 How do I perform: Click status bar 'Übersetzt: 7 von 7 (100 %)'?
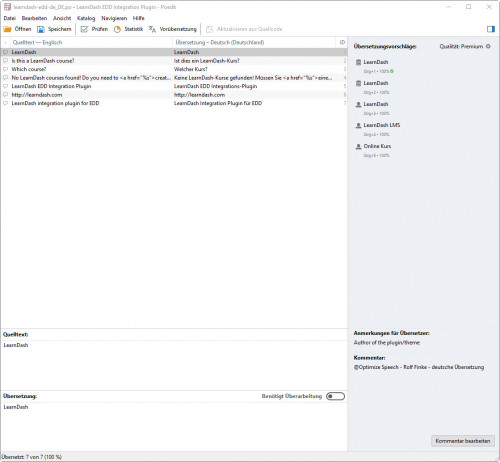pos(32,457)
